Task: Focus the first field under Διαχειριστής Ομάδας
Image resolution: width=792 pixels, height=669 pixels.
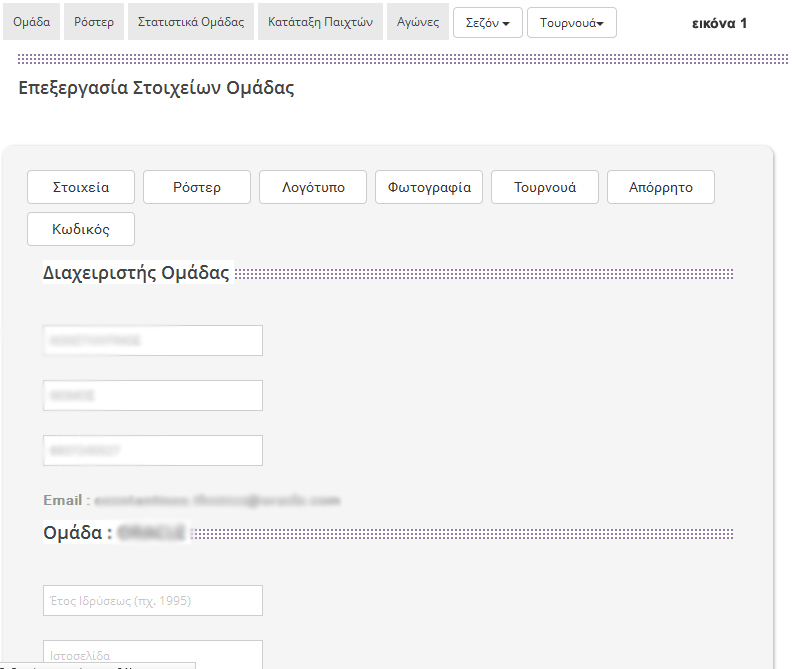Action: coord(153,340)
